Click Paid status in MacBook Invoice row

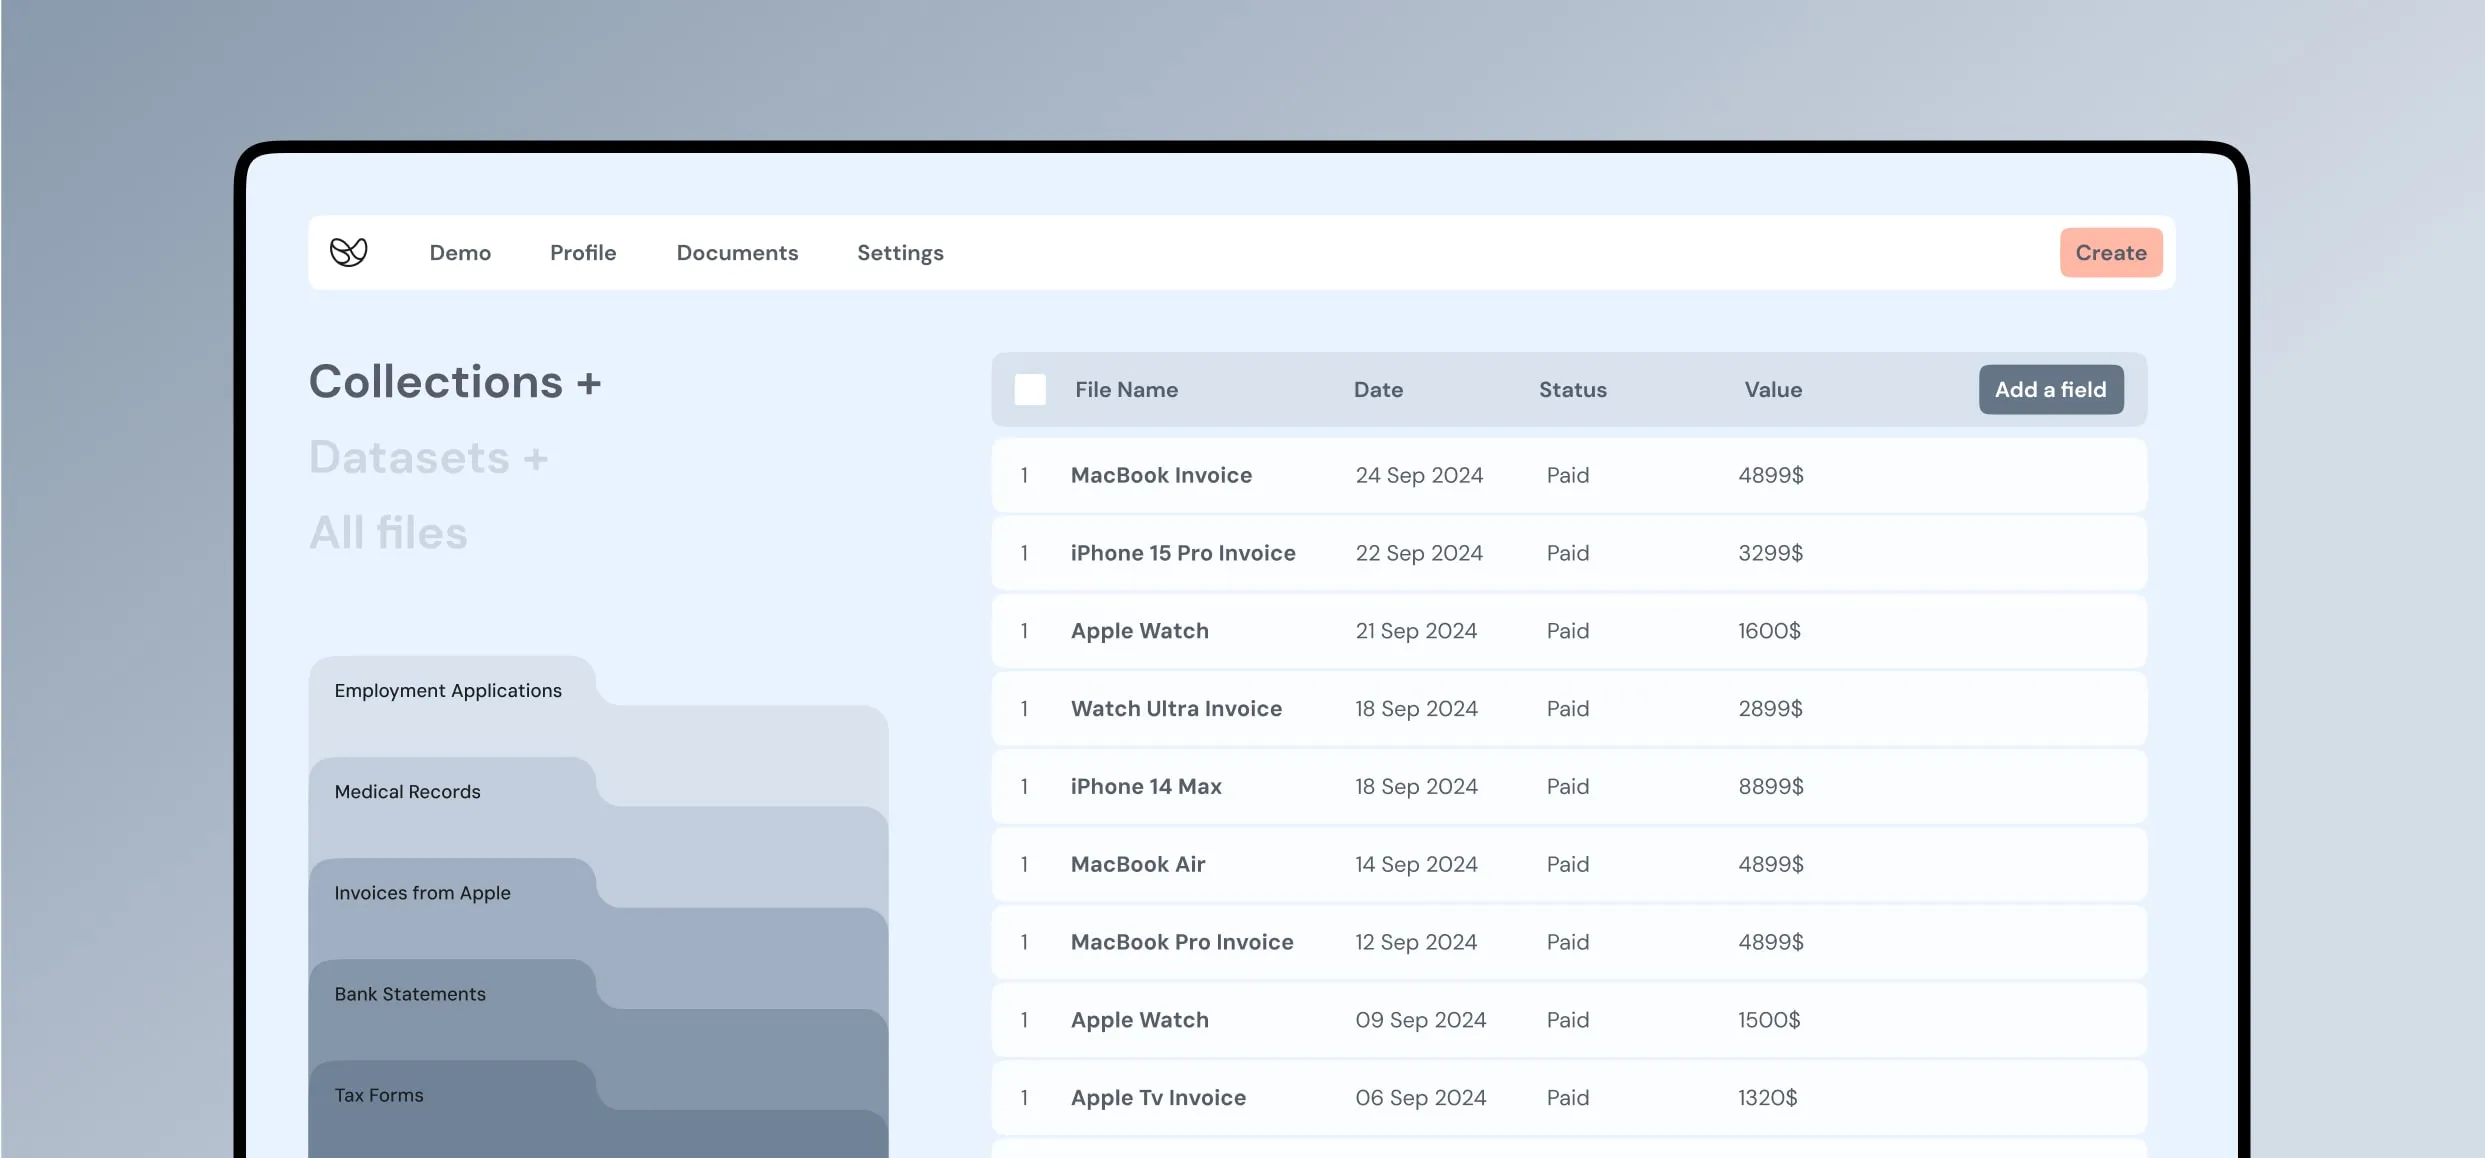pos(1567,475)
